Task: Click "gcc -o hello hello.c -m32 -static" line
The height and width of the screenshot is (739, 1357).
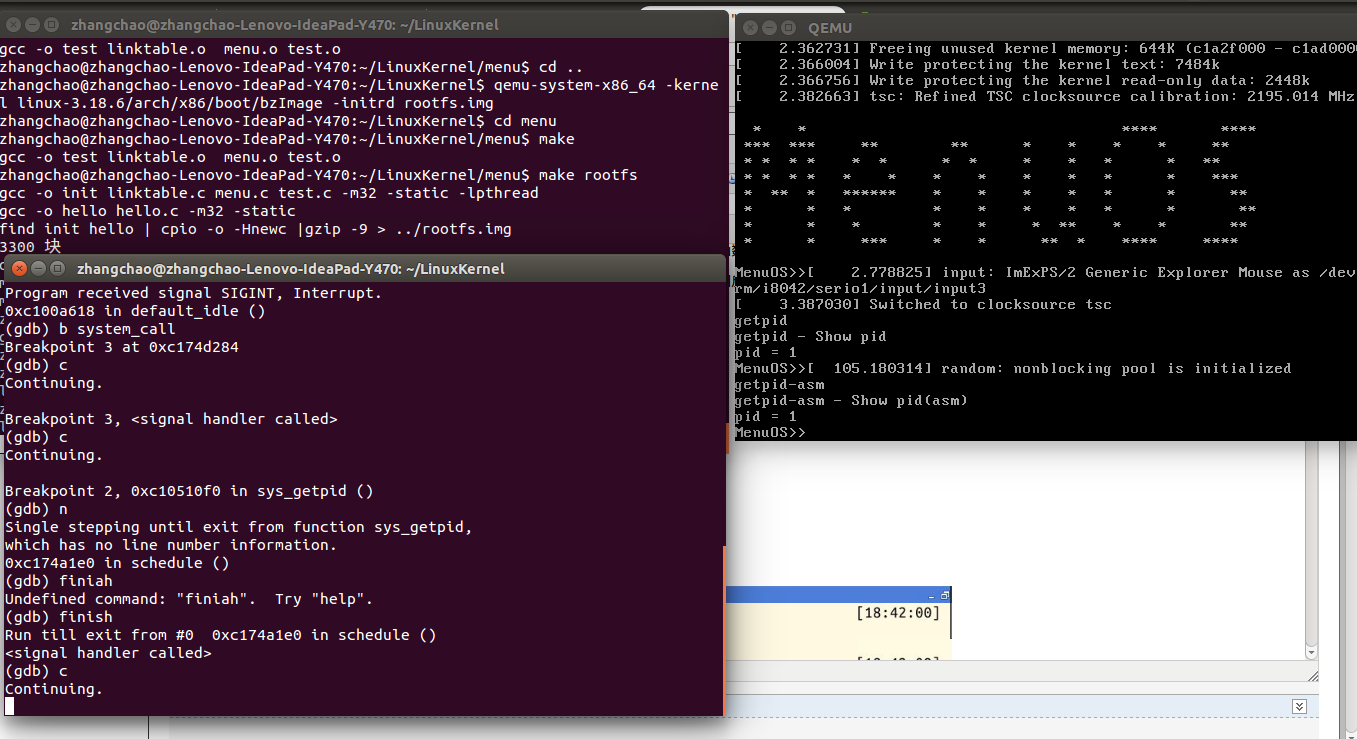Action: click(x=148, y=211)
